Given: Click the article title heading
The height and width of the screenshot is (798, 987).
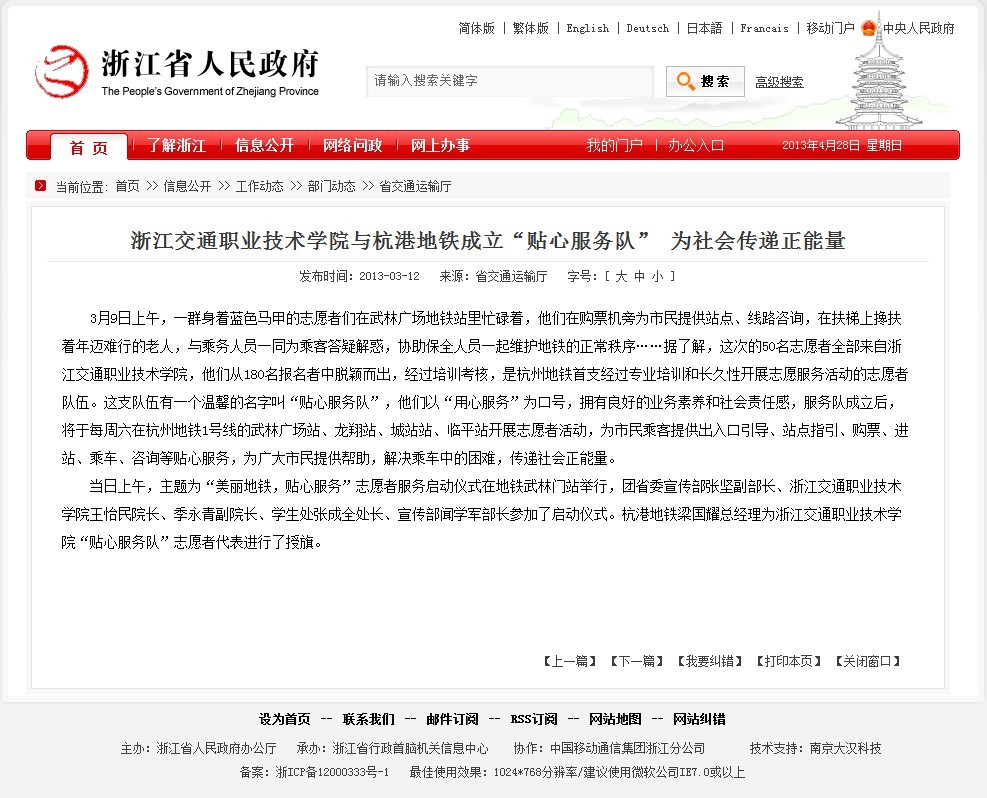Looking at the screenshot, I should click(x=488, y=240).
